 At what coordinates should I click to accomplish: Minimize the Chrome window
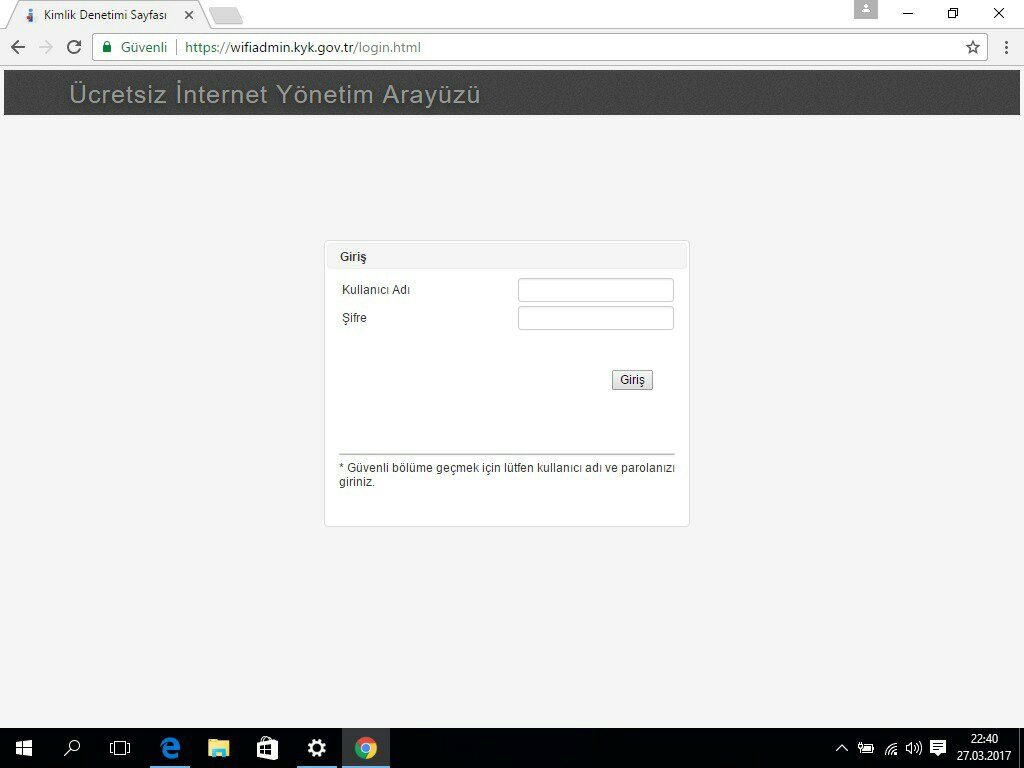pyautogui.click(x=908, y=13)
